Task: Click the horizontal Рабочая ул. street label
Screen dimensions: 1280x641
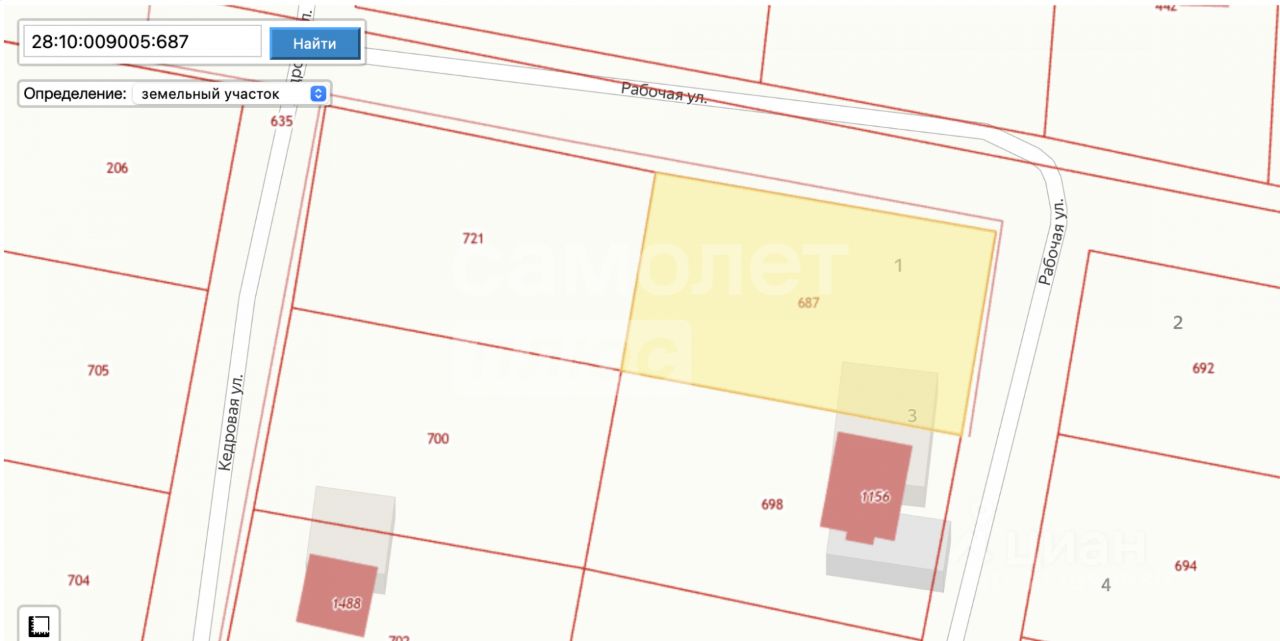Action: click(x=664, y=93)
